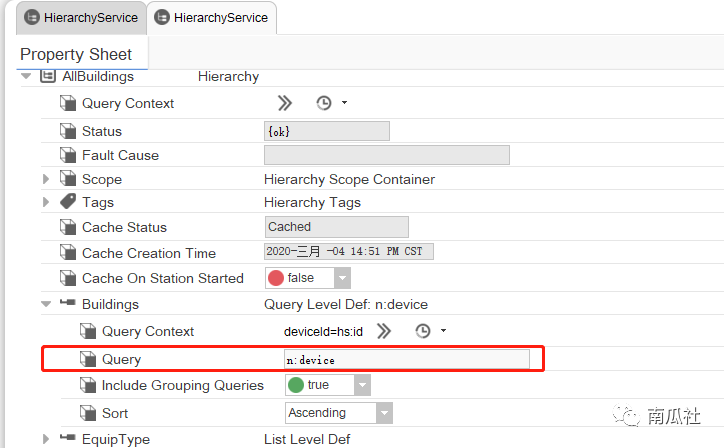Click the AllBuildings Query Context history clock

point(324,103)
